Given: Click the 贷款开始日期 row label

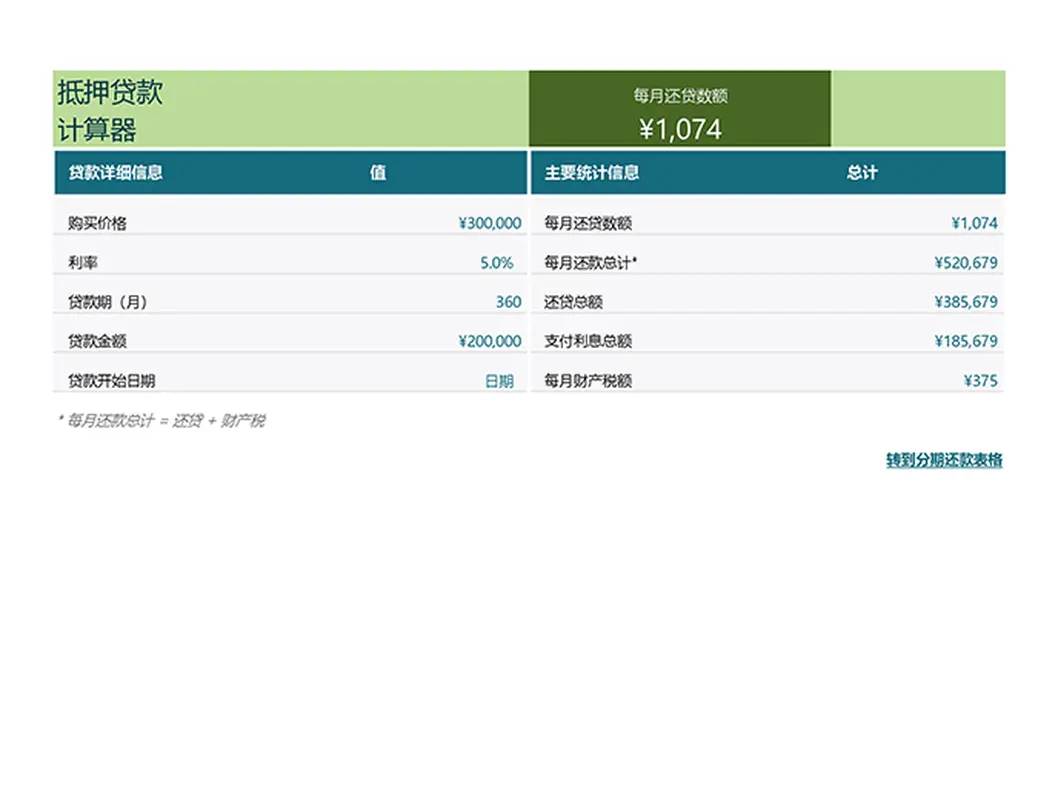Looking at the screenshot, I should point(111,381).
